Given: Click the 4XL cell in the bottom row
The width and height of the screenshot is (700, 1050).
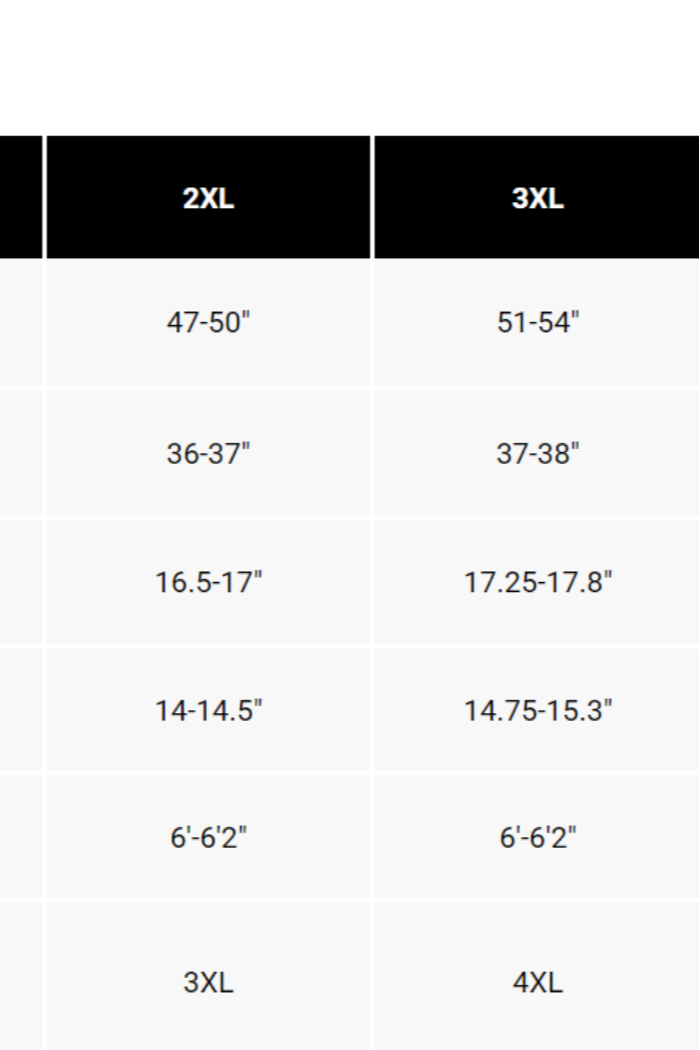Looking at the screenshot, I should [x=538, y=982].
